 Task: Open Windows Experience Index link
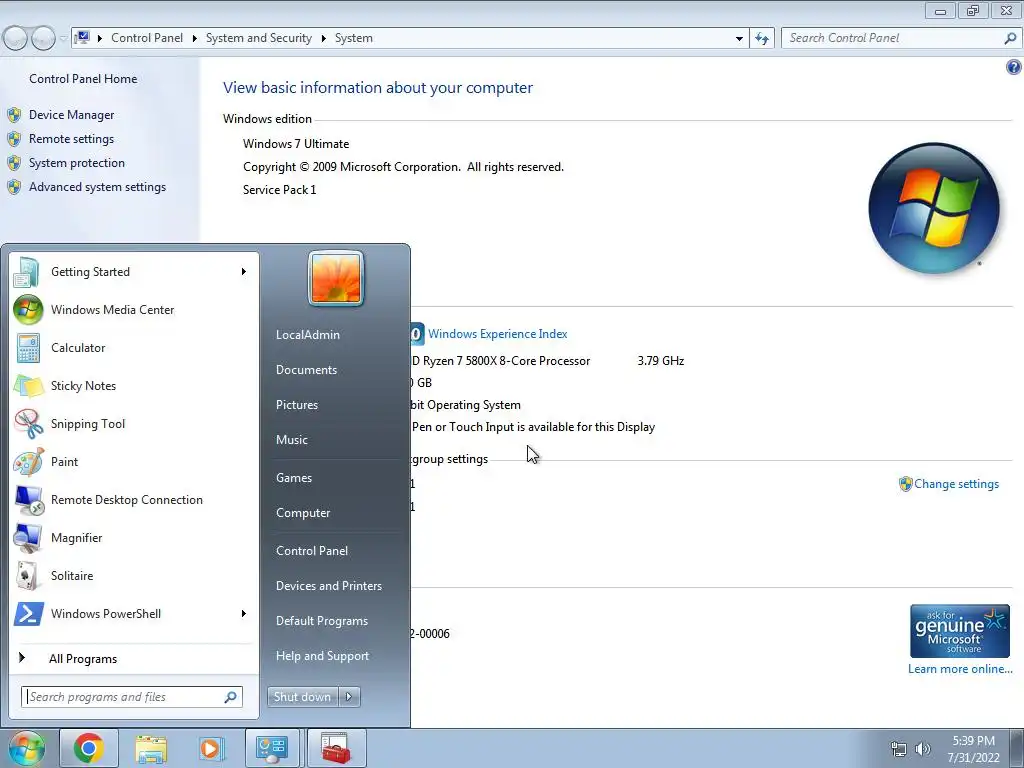(x=497, y=334)
